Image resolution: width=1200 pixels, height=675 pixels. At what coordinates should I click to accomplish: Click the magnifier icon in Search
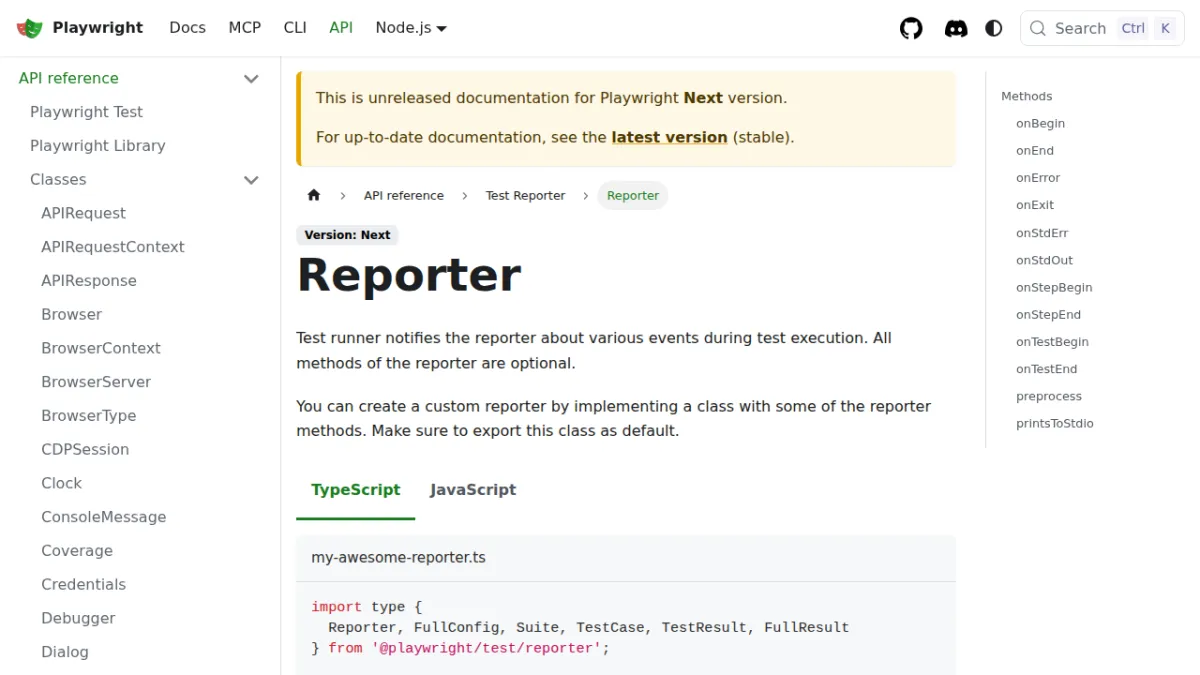(1038, 28)
